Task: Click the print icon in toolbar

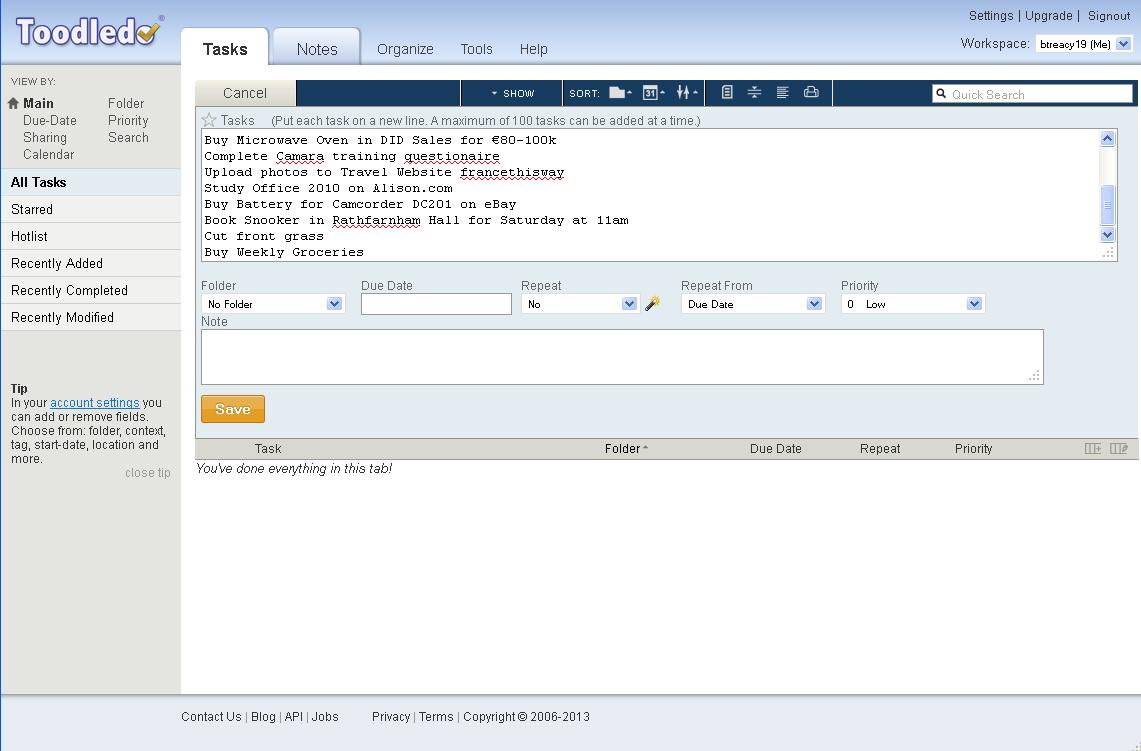Action: click(811, 92)
